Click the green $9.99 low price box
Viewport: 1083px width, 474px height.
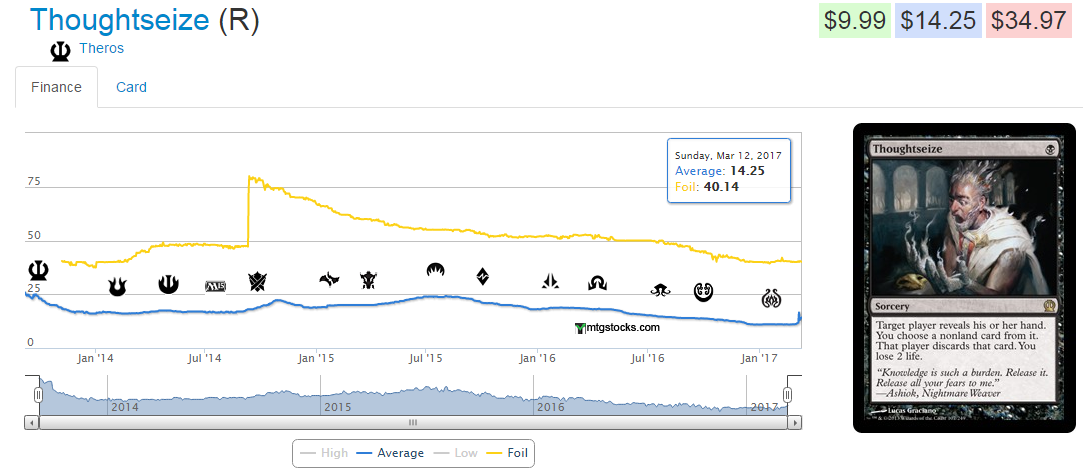tap(854, 21)
